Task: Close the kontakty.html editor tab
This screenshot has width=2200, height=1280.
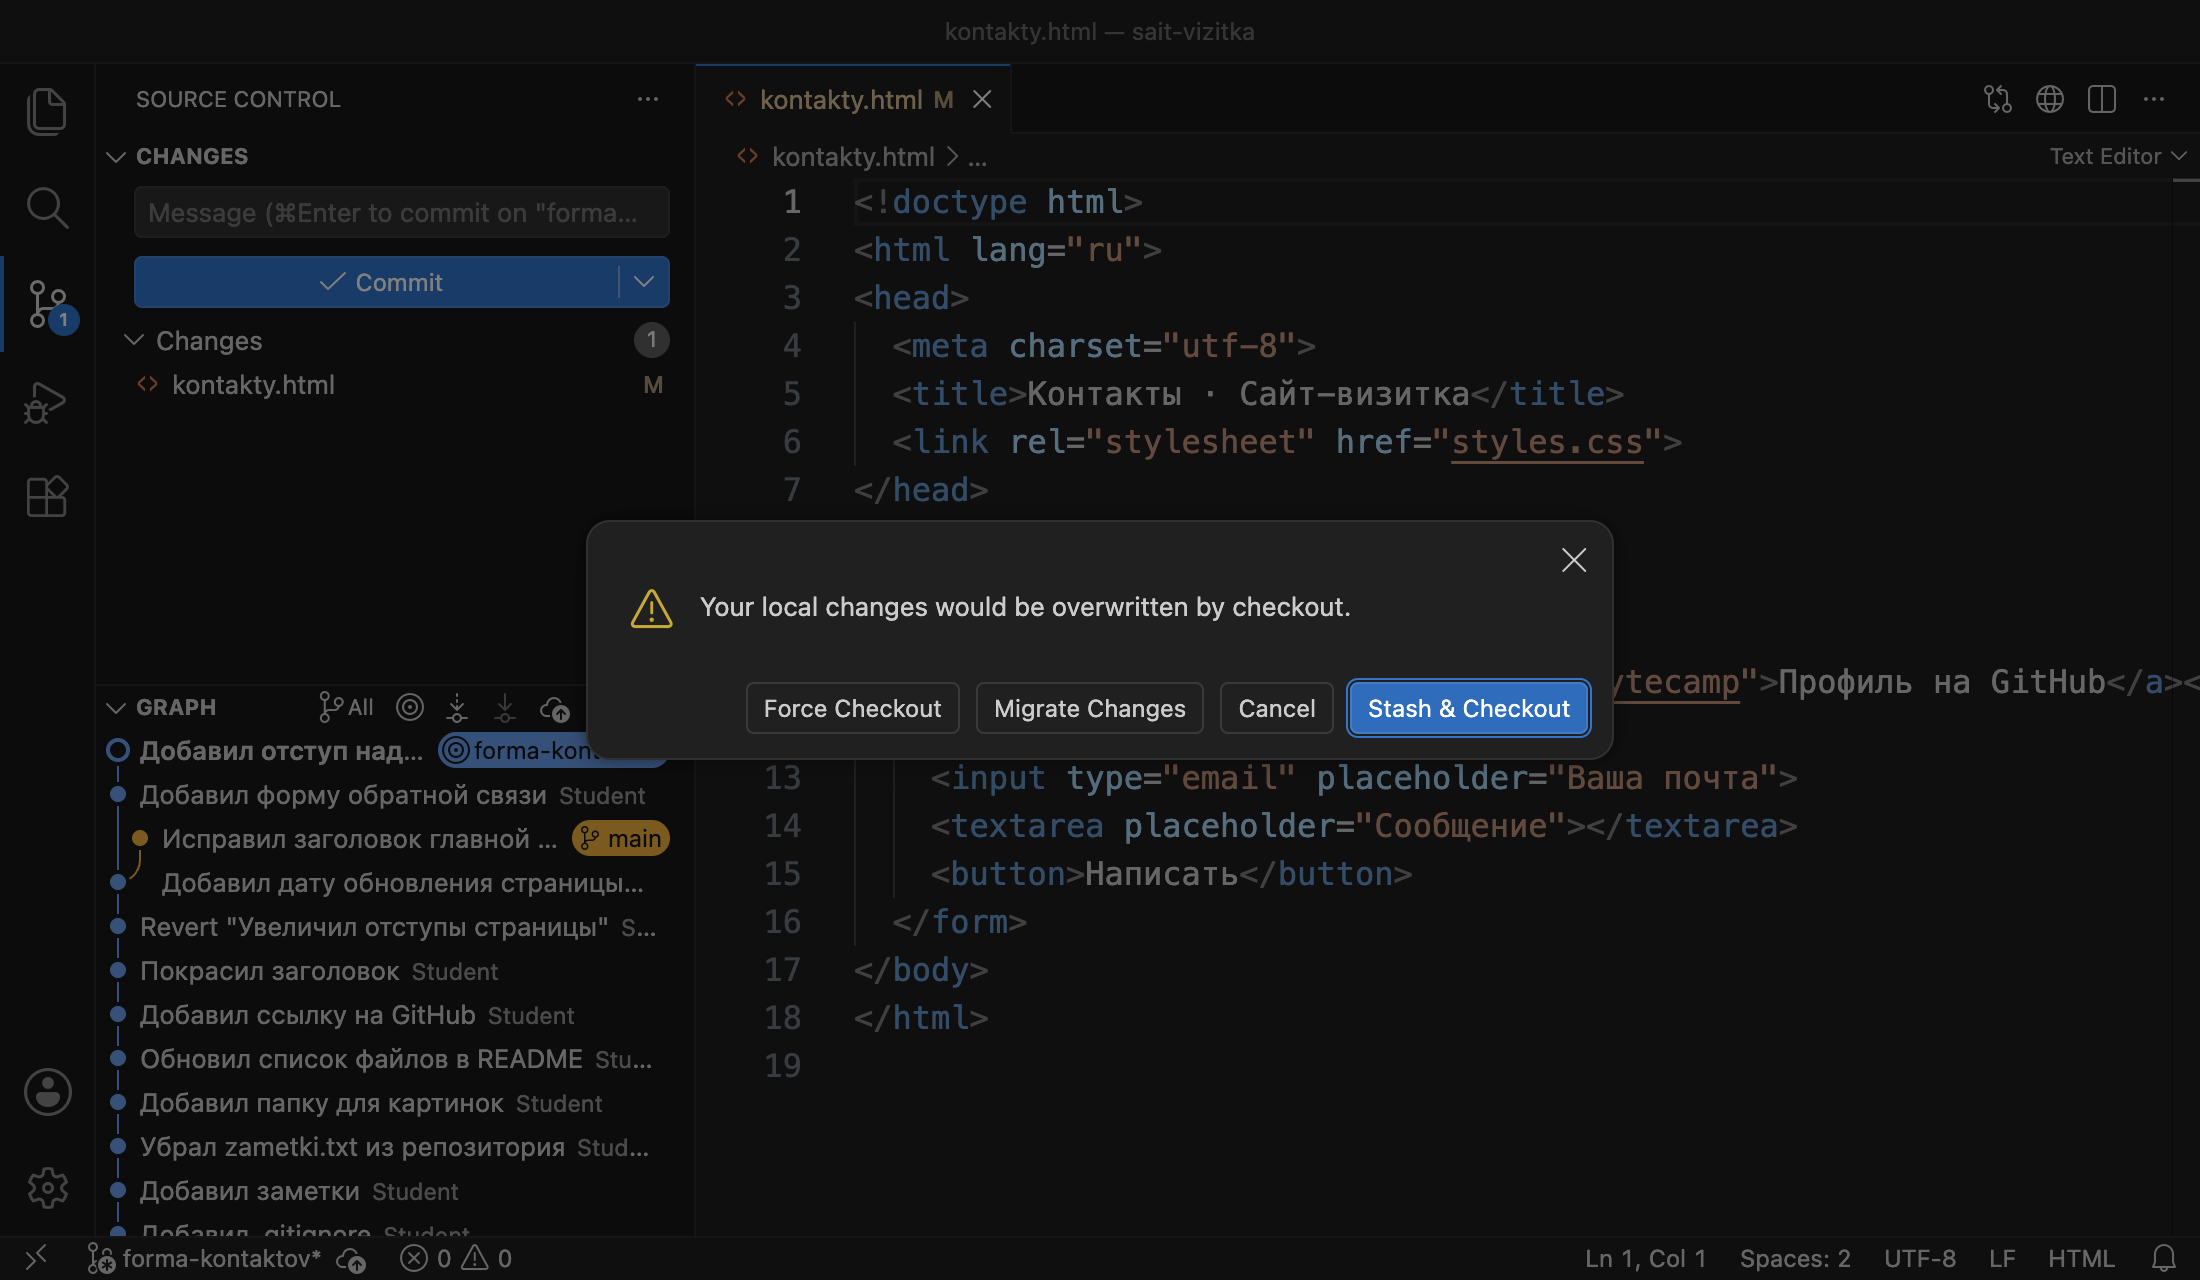Action: point(982,99)
